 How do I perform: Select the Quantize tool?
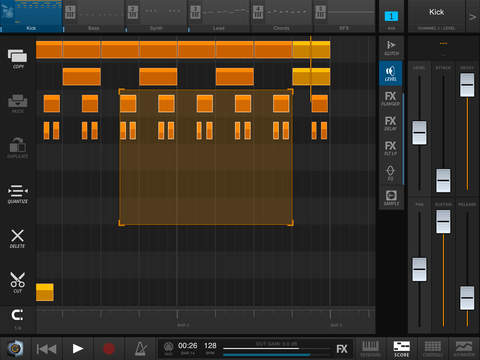[x=18, y=194]
